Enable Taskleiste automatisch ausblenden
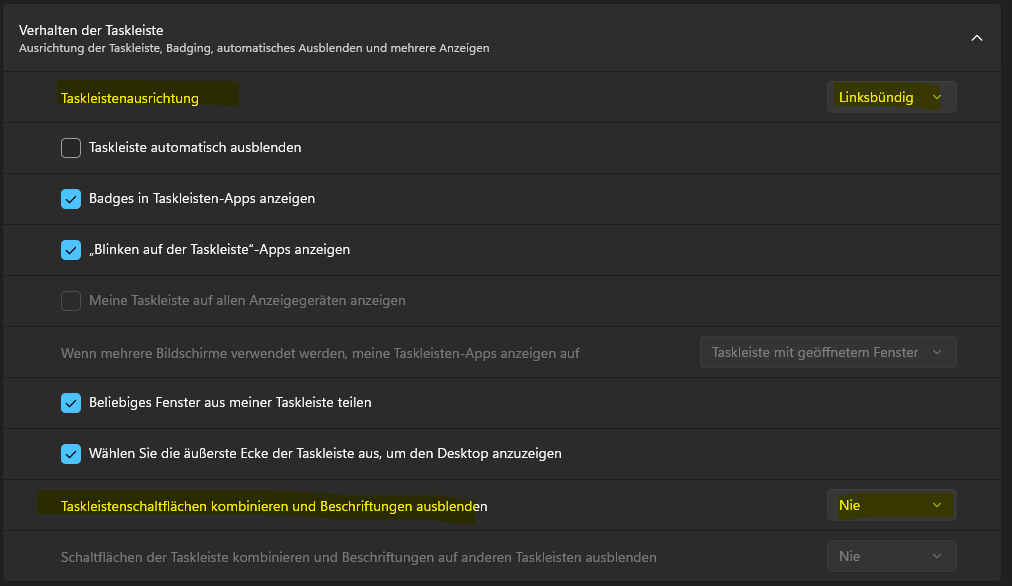1012x586 pixels. [x=71, y=147]
